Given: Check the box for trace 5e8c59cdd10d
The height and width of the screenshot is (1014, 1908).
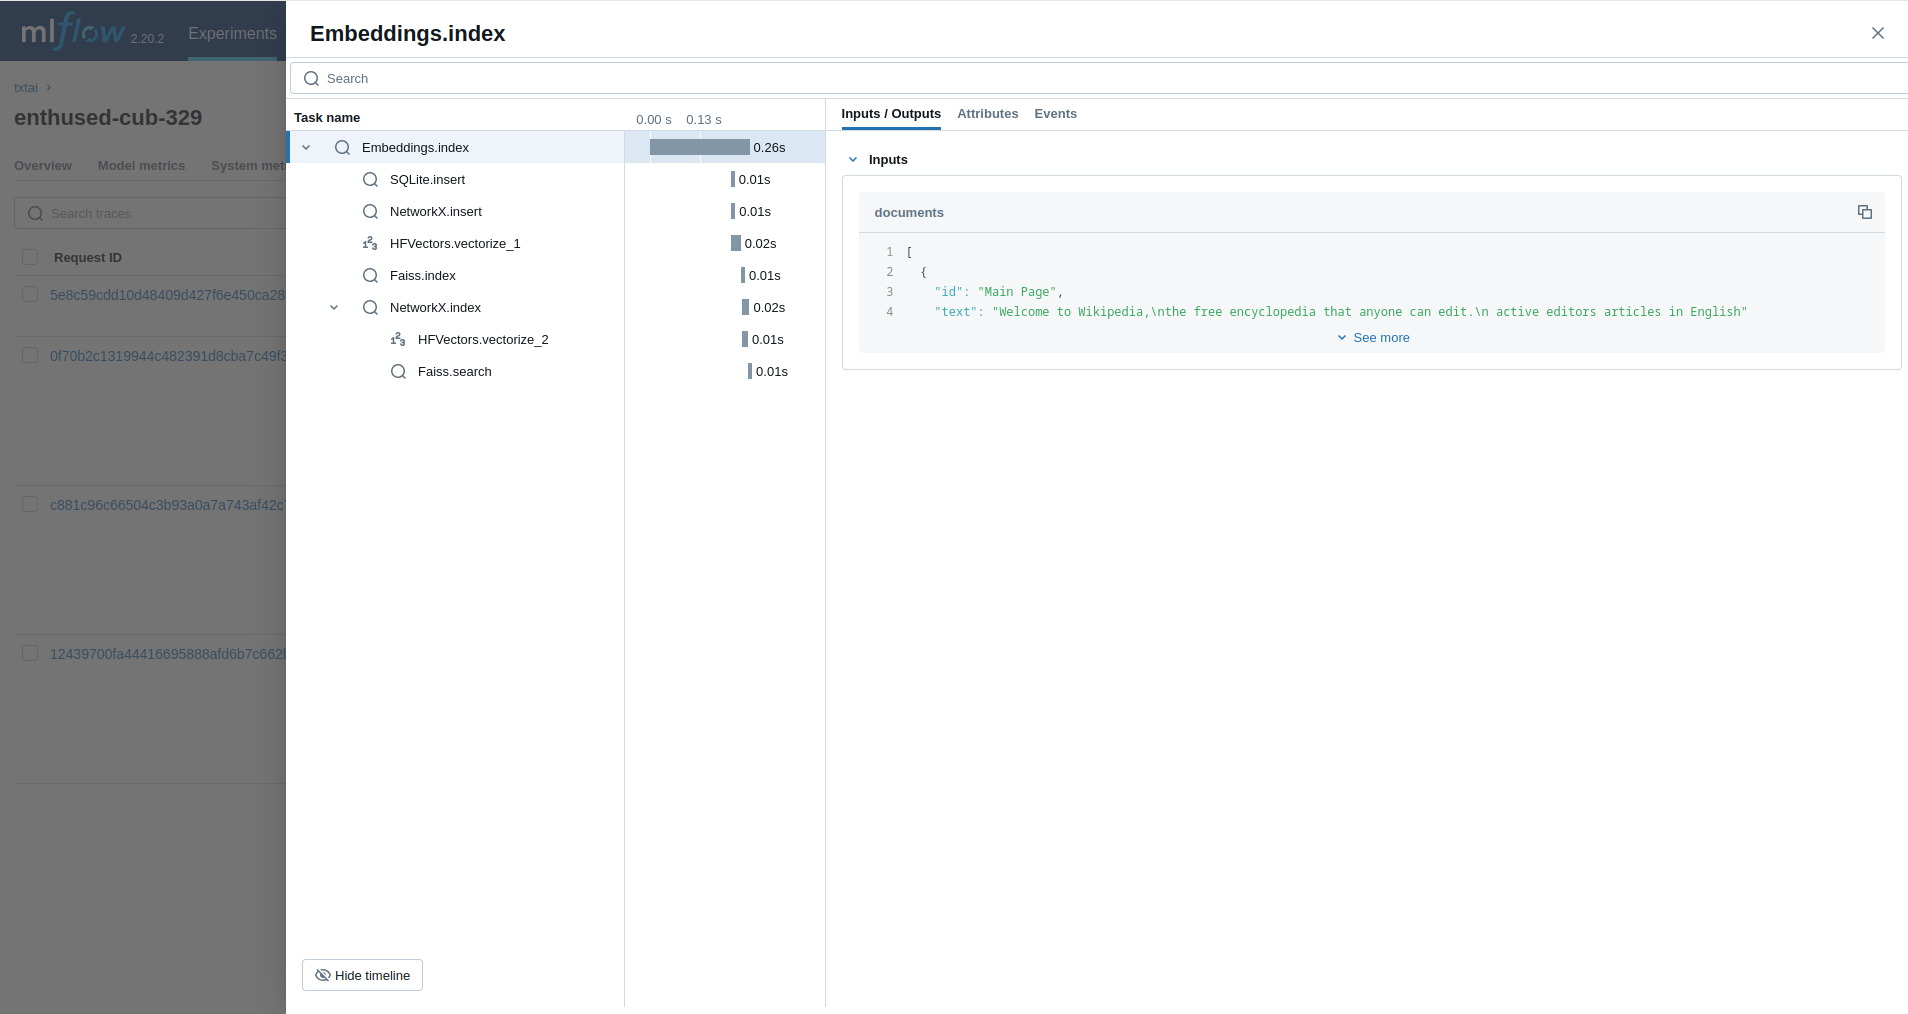Looking at the screenshot, I should [30, 294].
